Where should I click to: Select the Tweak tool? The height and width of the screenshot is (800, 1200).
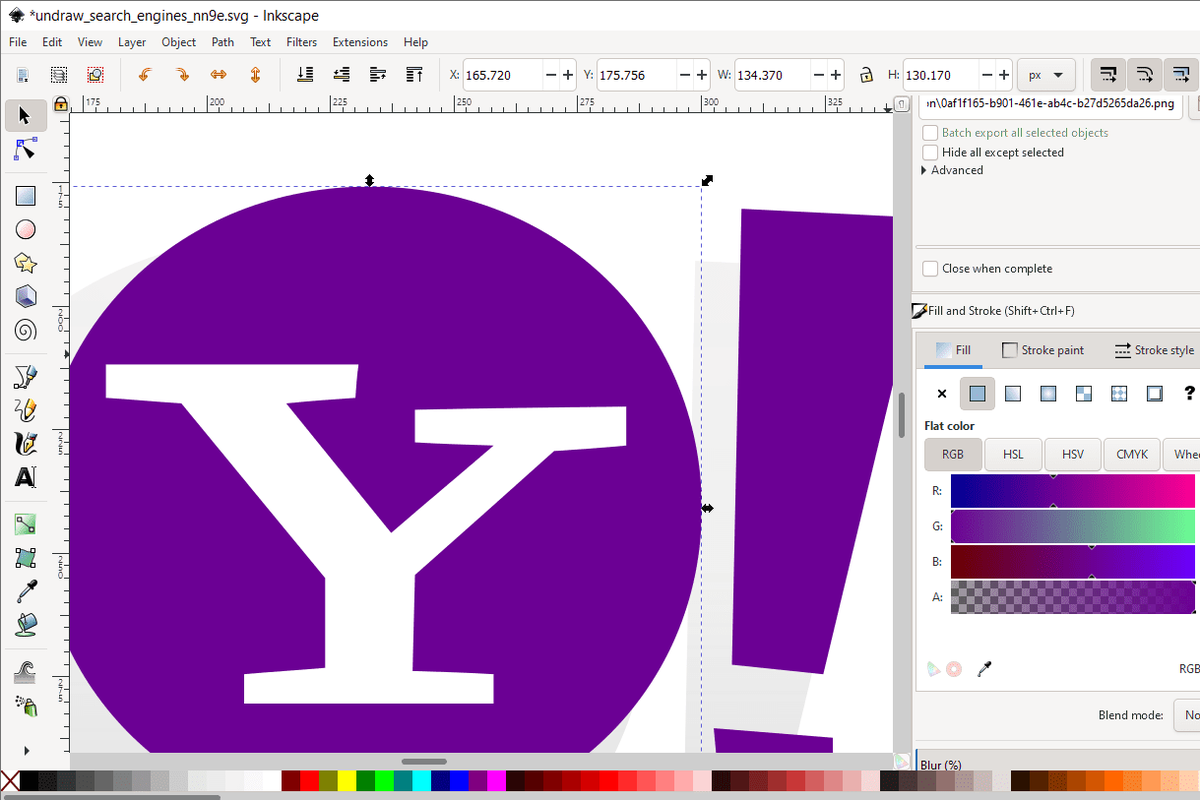(26, 672)
